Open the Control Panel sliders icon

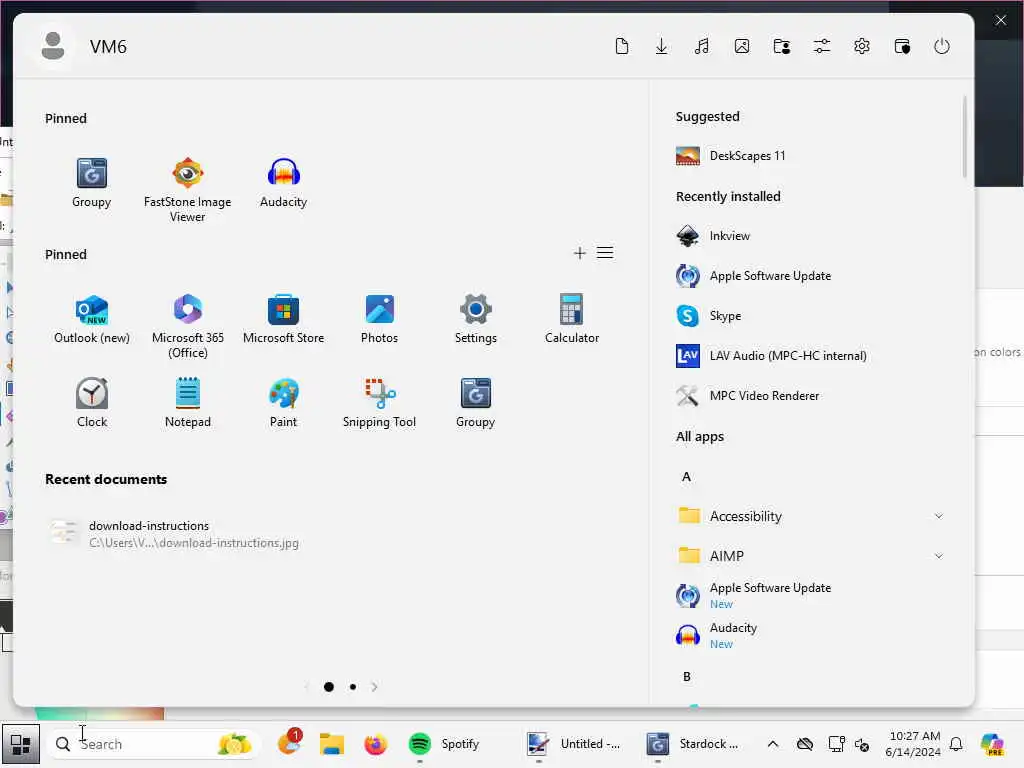point(822,46)
